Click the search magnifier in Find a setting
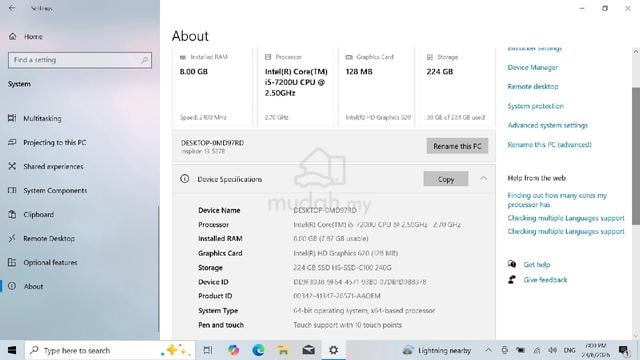This screenshot has width=640, height=360. (x=144, y=60)
